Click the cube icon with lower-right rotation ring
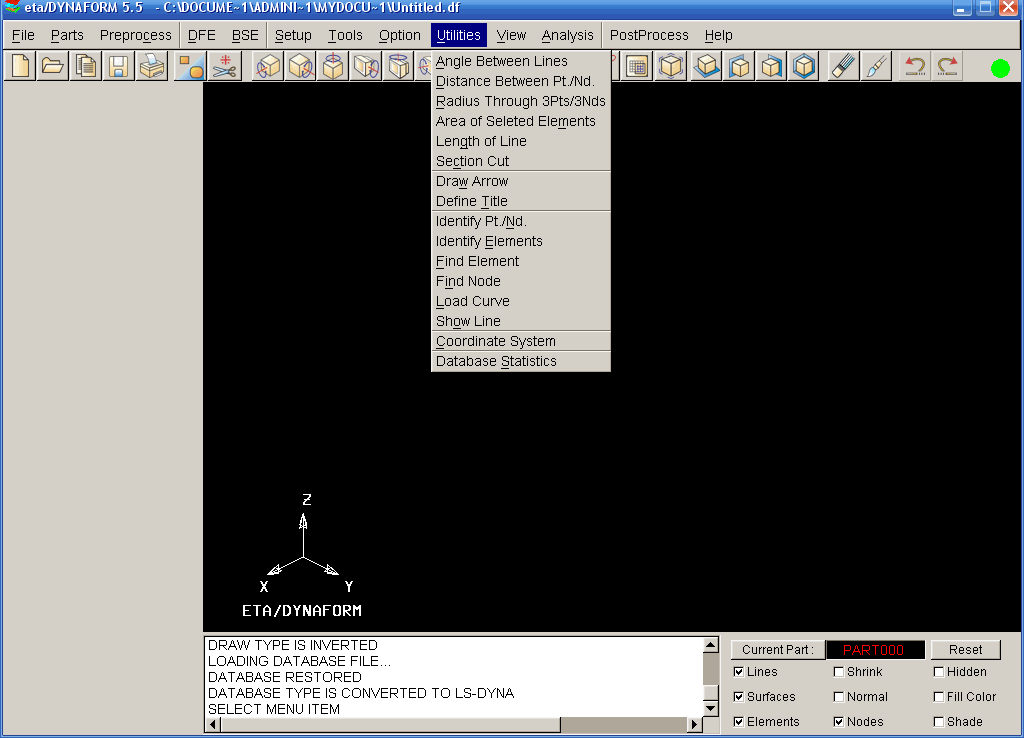1024x738 pixels. click(300, 66)
